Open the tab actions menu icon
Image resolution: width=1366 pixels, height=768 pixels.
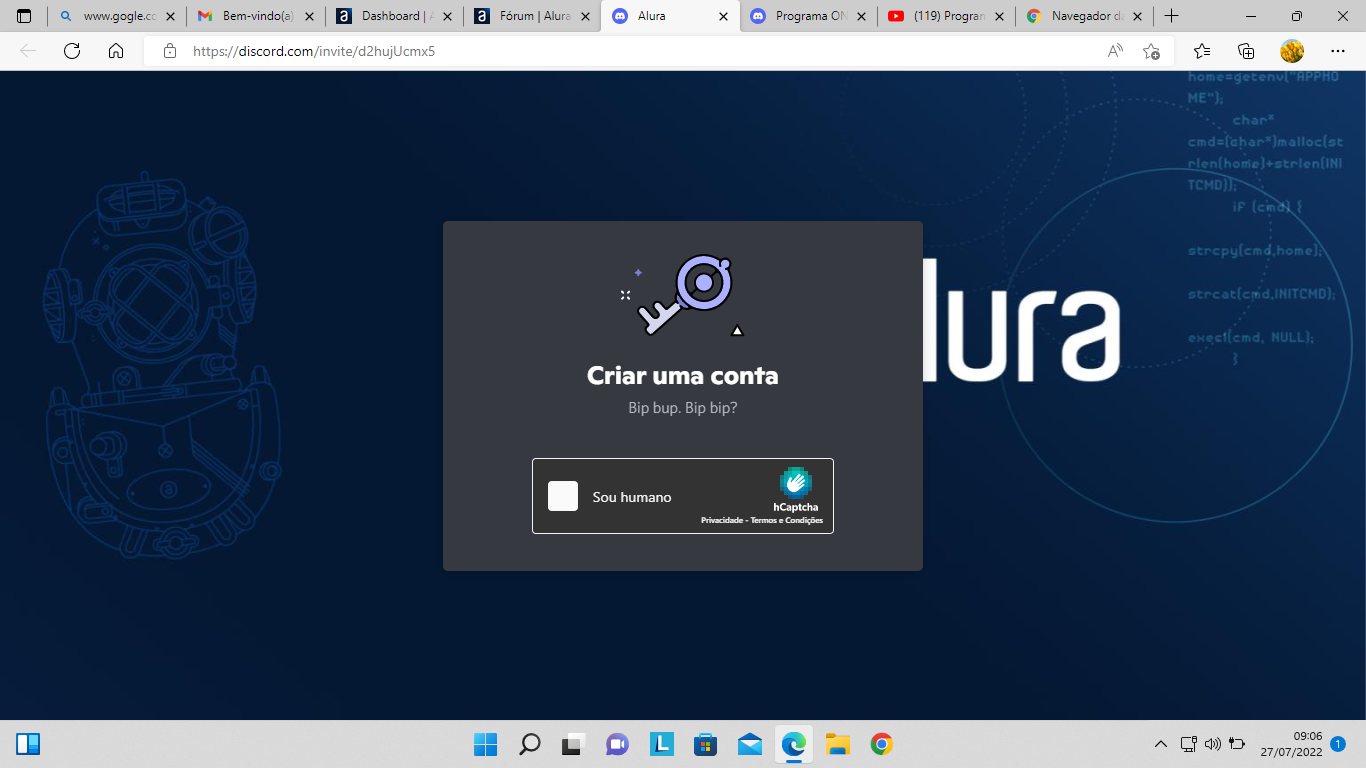coord(24,16)
